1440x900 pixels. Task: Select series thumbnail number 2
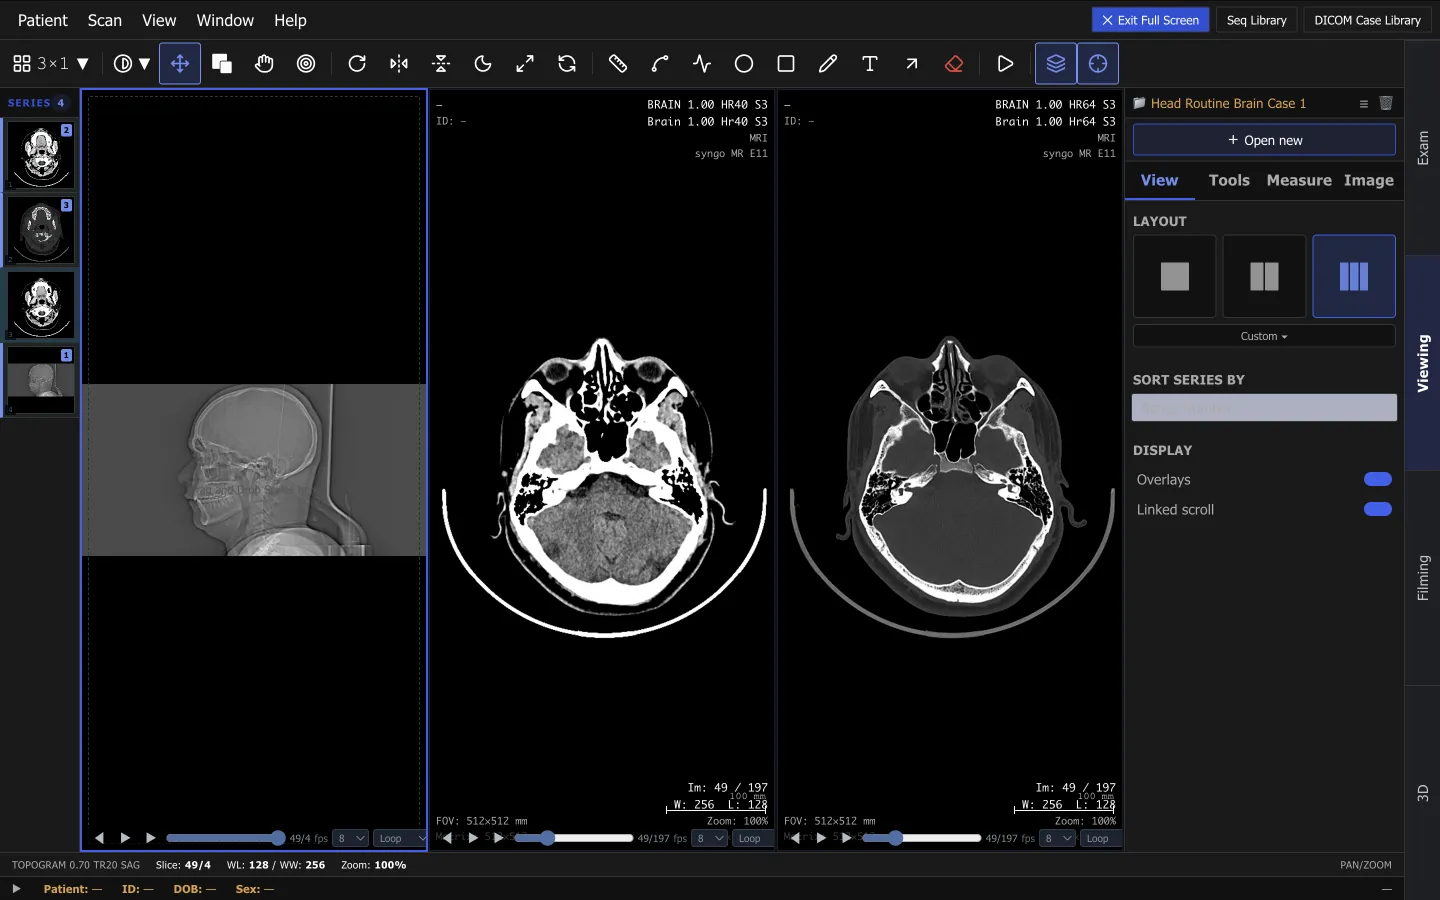coord(41,155)
